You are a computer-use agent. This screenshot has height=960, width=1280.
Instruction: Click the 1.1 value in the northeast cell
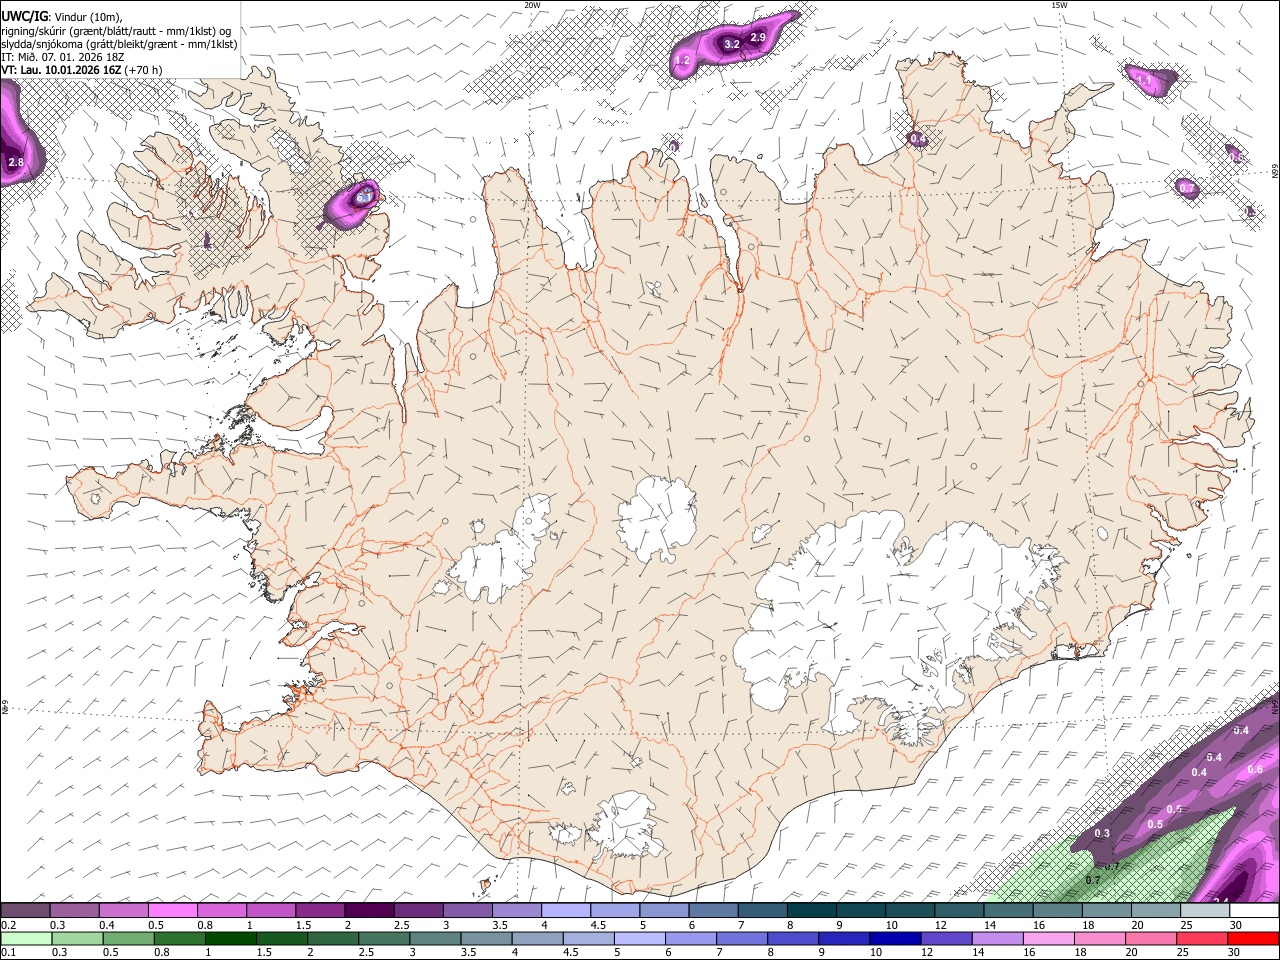[x=1145, y=79]
